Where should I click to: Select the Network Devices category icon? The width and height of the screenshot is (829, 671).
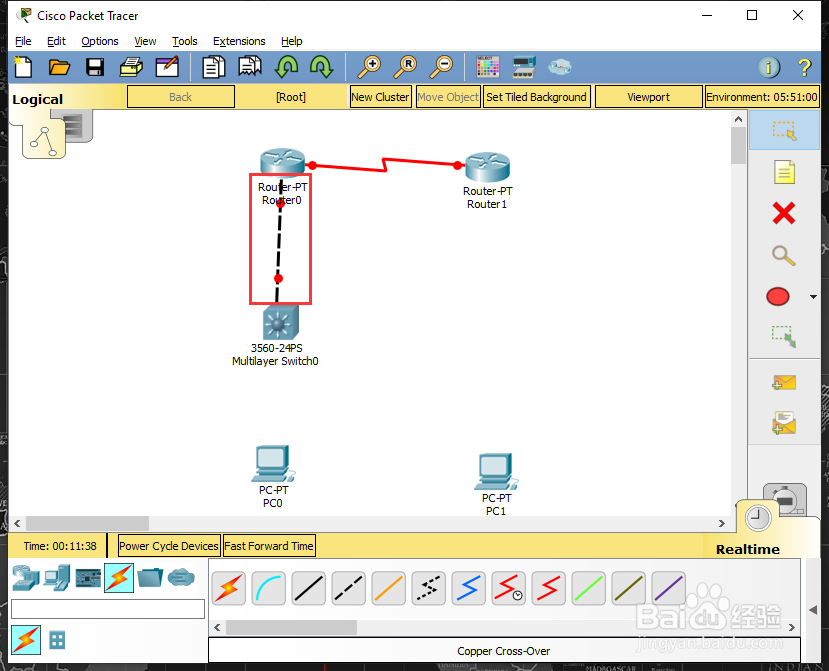[x=26, y=577]
